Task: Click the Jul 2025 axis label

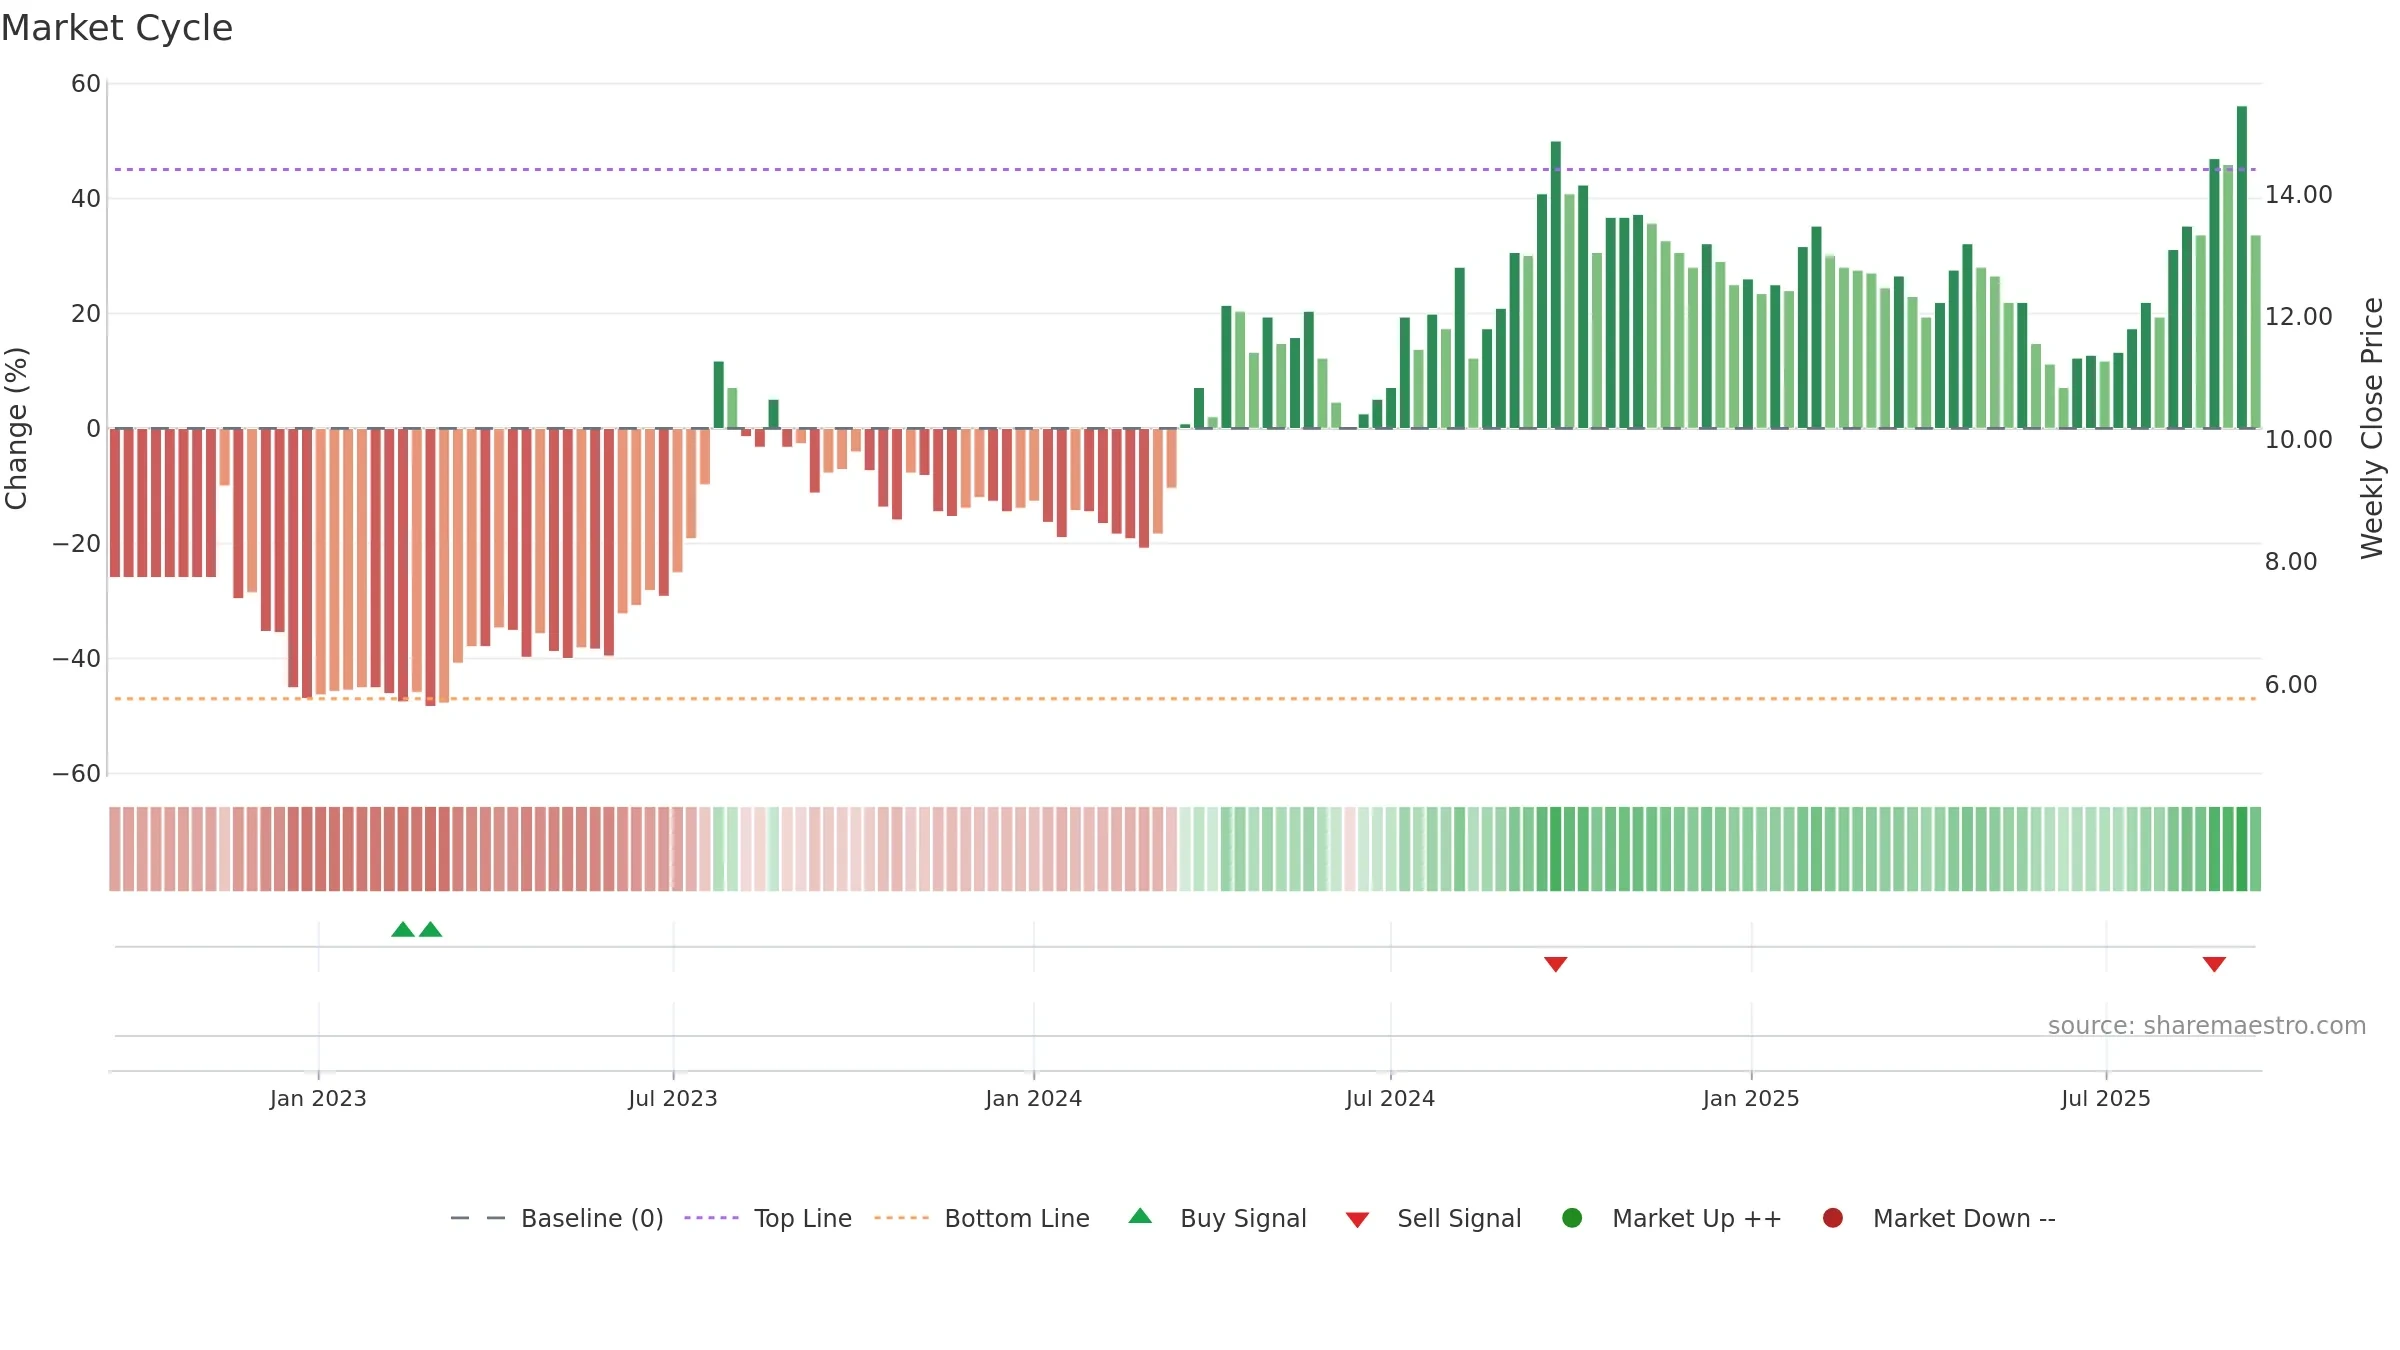Action: pos(2106,1099)
